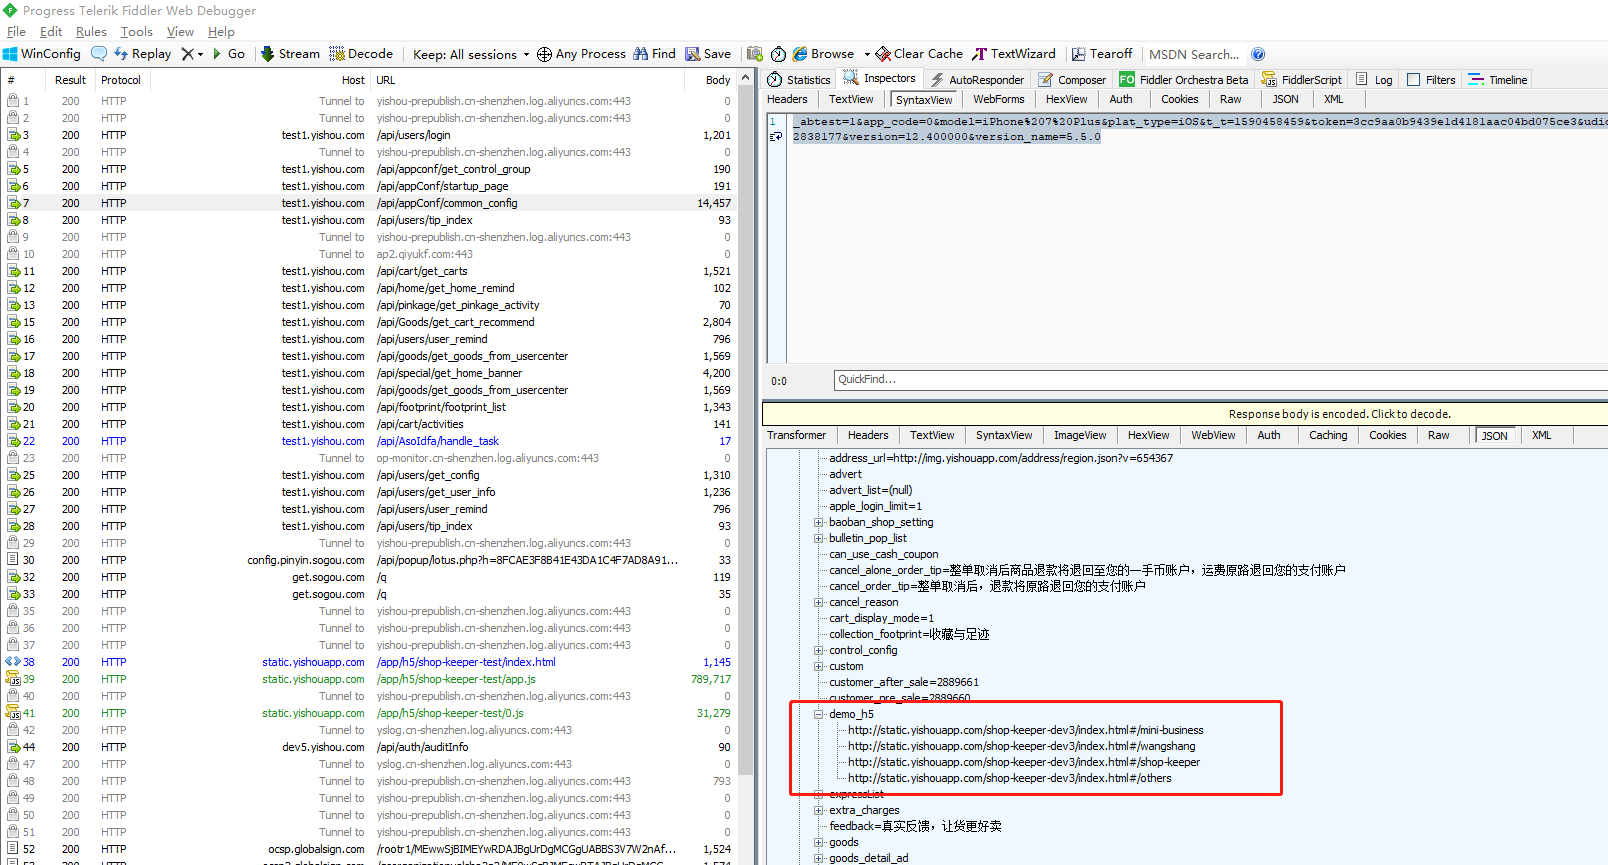
Task: Clear Cache using toolbar button
Action: click(x=919, y=54)
